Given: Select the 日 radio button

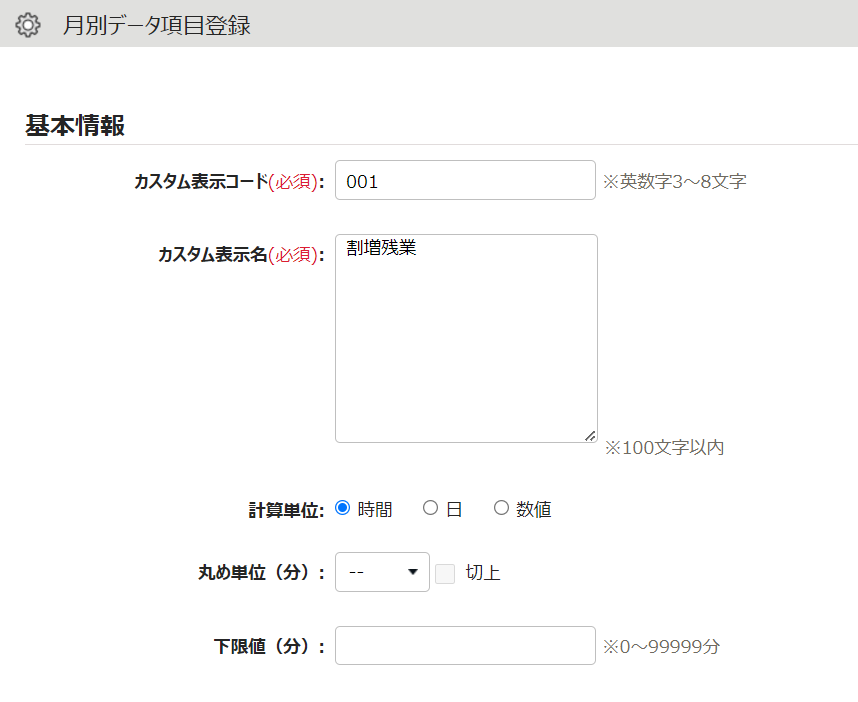Looking at the screenshot, I should click(x=431, y=508).
